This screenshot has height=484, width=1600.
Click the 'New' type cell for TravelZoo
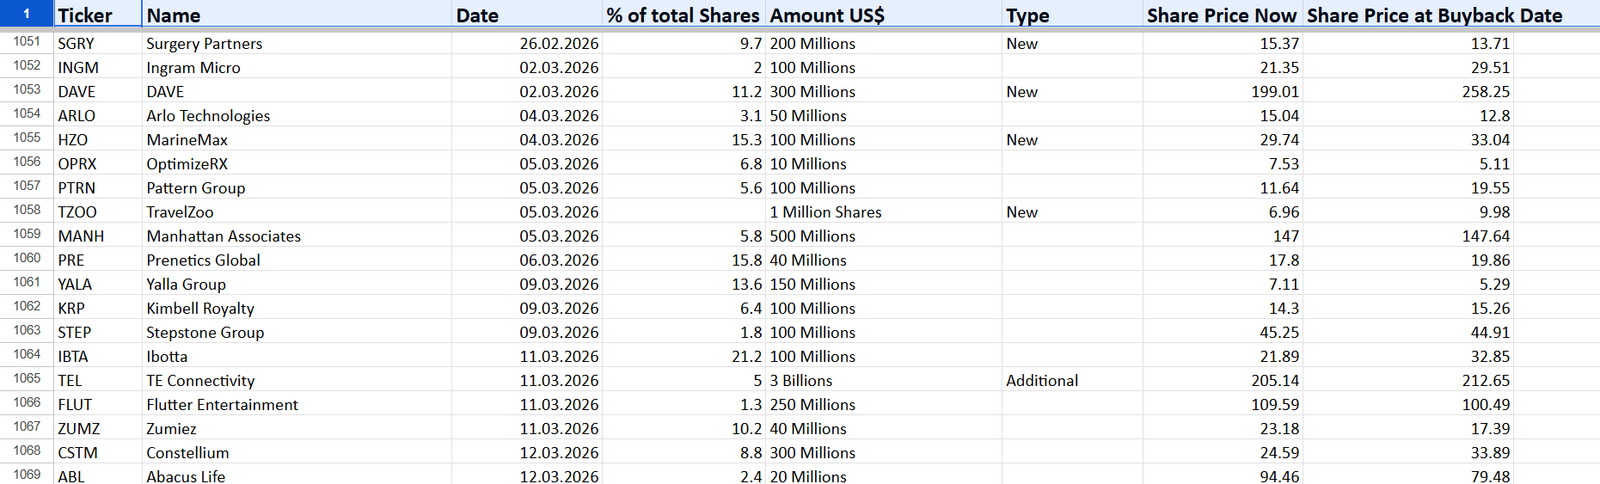tap(1072, 211)
